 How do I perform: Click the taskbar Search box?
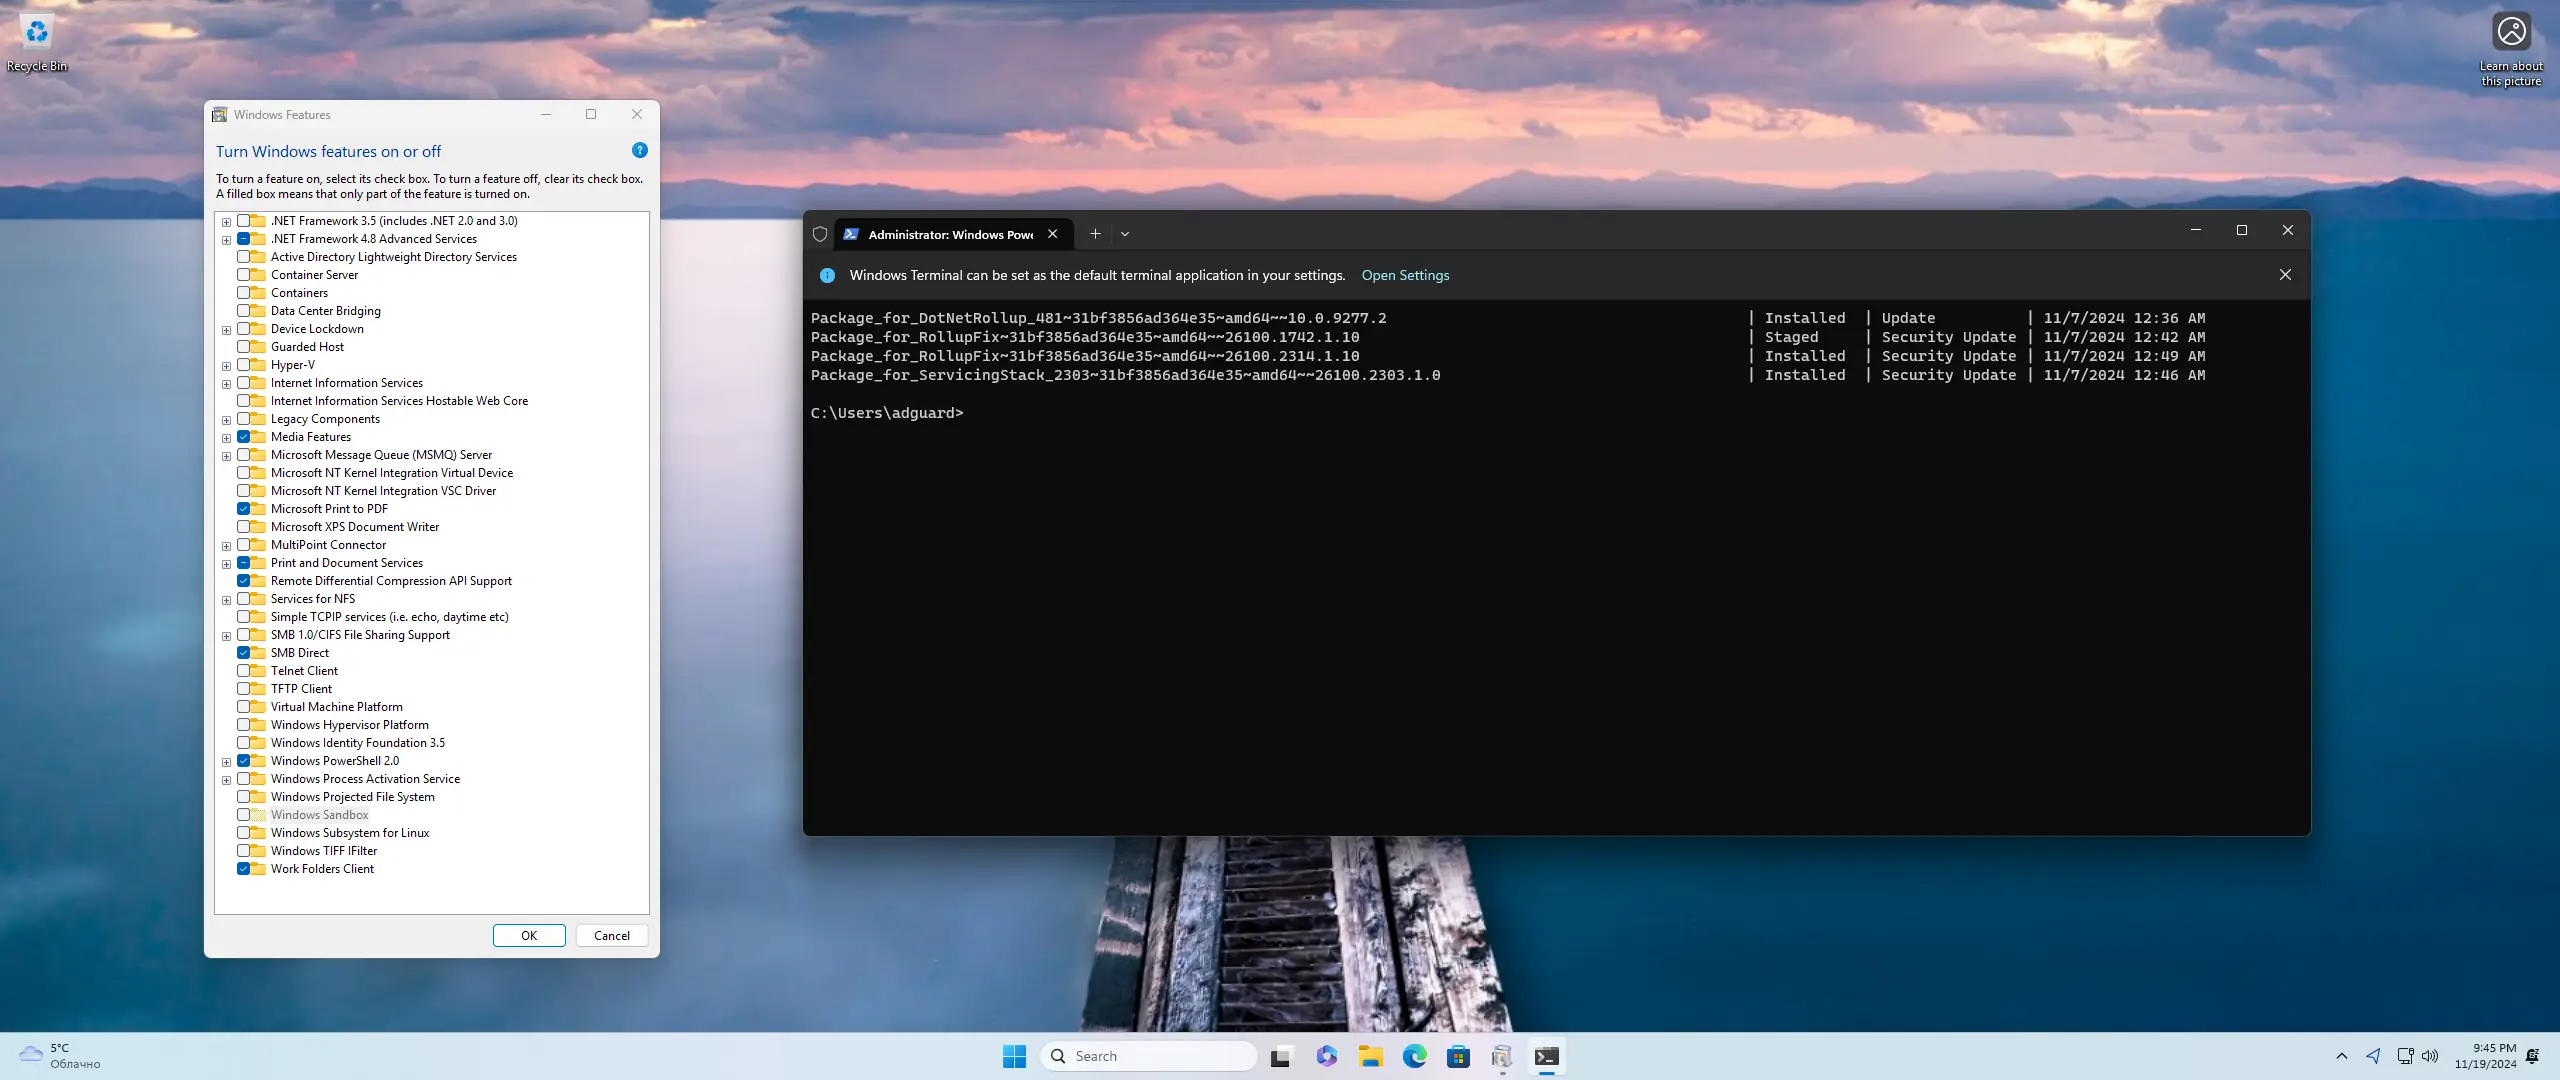(1150, 1057)
